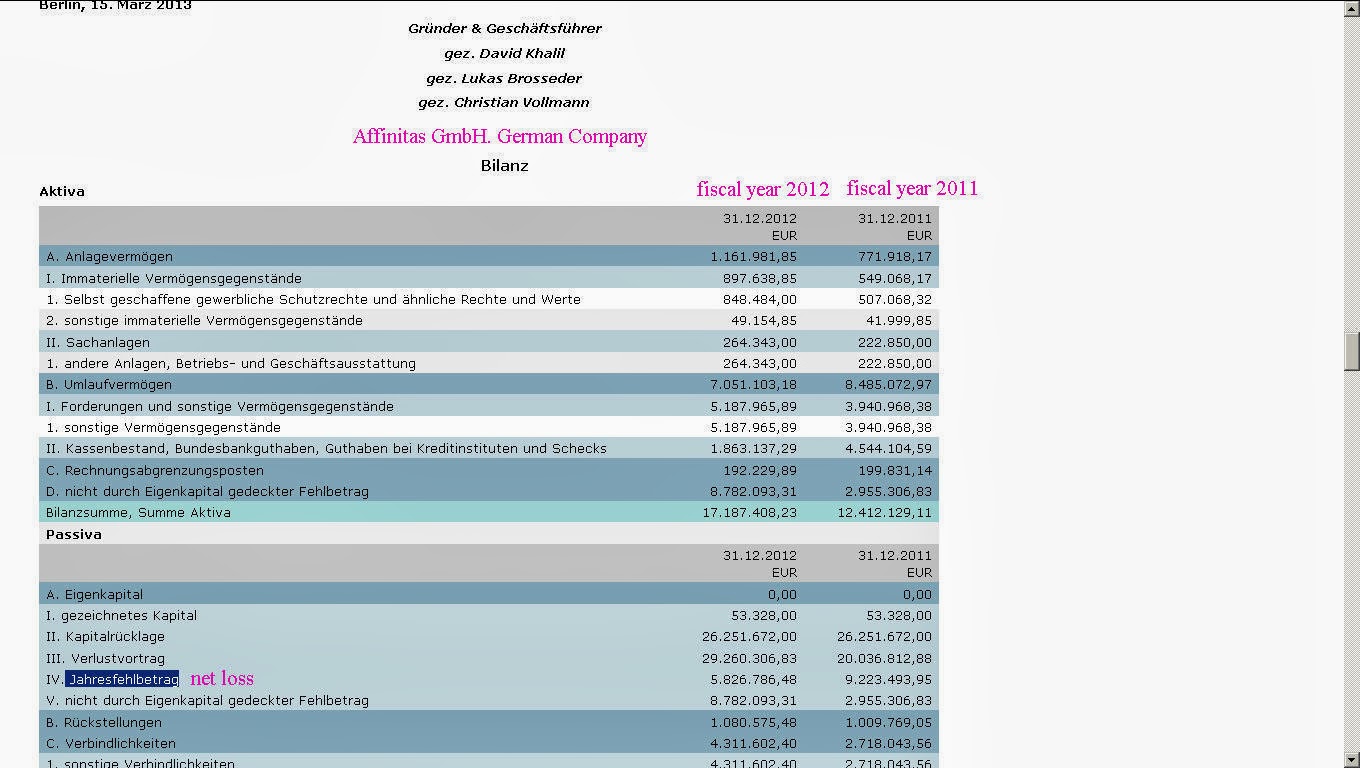This screenshot has height=768, width=1360.
Task: Click the 'Aktiva' section label
Action: pos(62,191)
